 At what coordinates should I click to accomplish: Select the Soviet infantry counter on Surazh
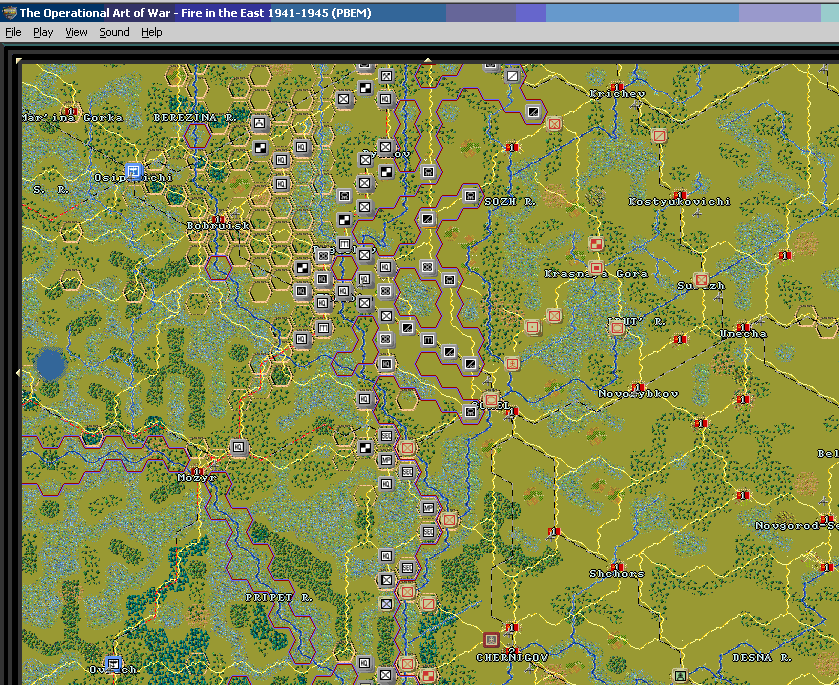[701, 279]
